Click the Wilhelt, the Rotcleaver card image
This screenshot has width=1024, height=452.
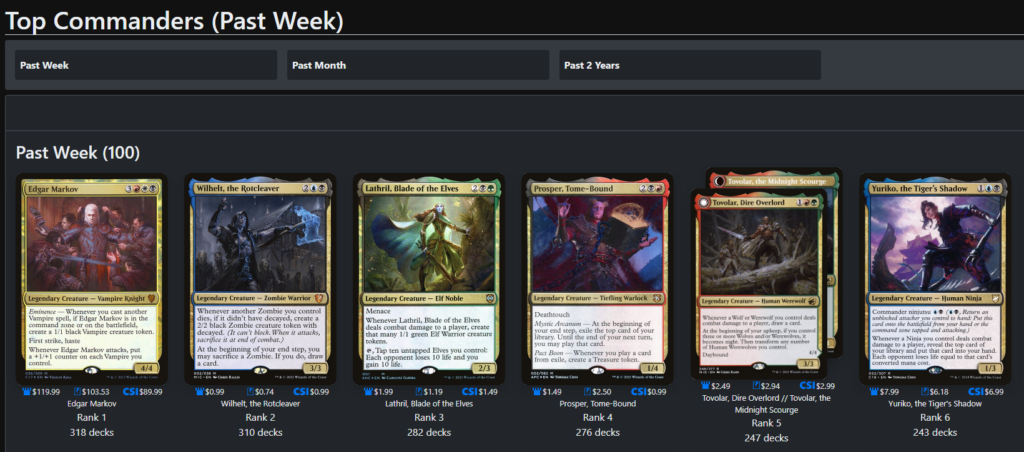260,280
